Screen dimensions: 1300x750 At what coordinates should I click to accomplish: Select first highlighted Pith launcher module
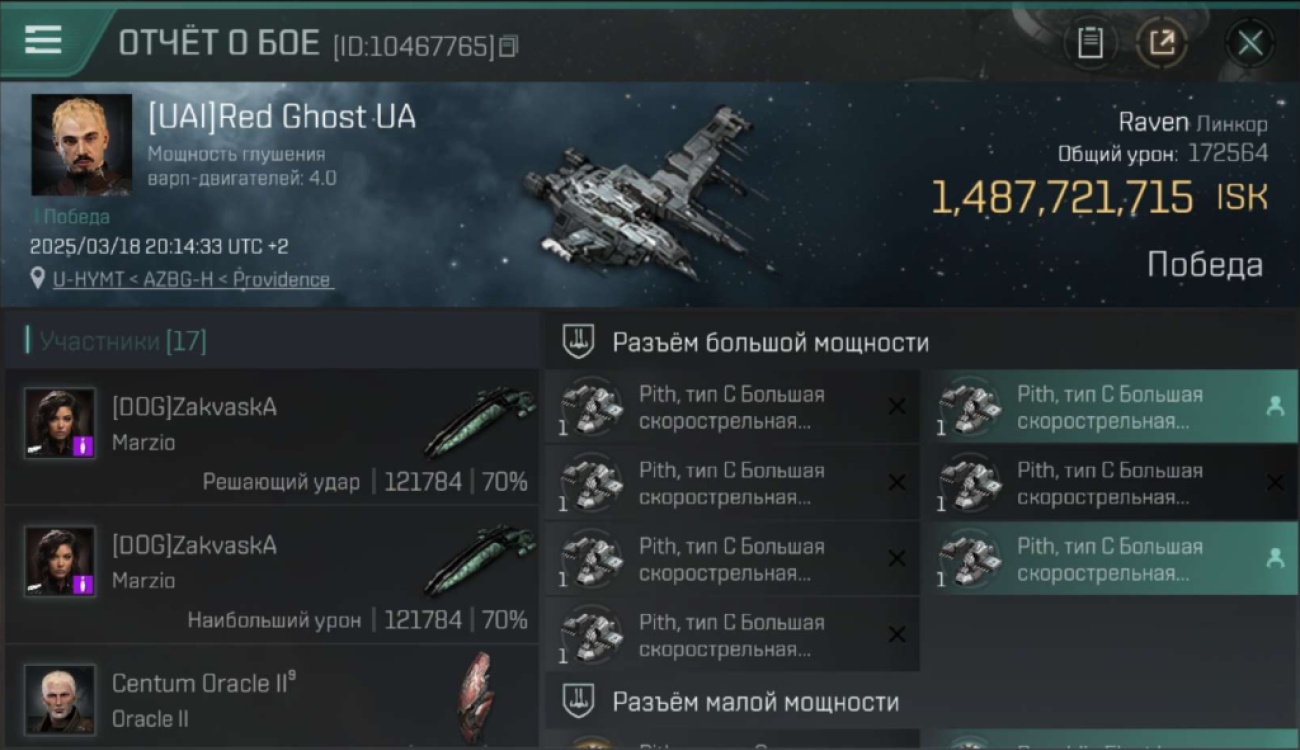click(x=1110, y=407)
